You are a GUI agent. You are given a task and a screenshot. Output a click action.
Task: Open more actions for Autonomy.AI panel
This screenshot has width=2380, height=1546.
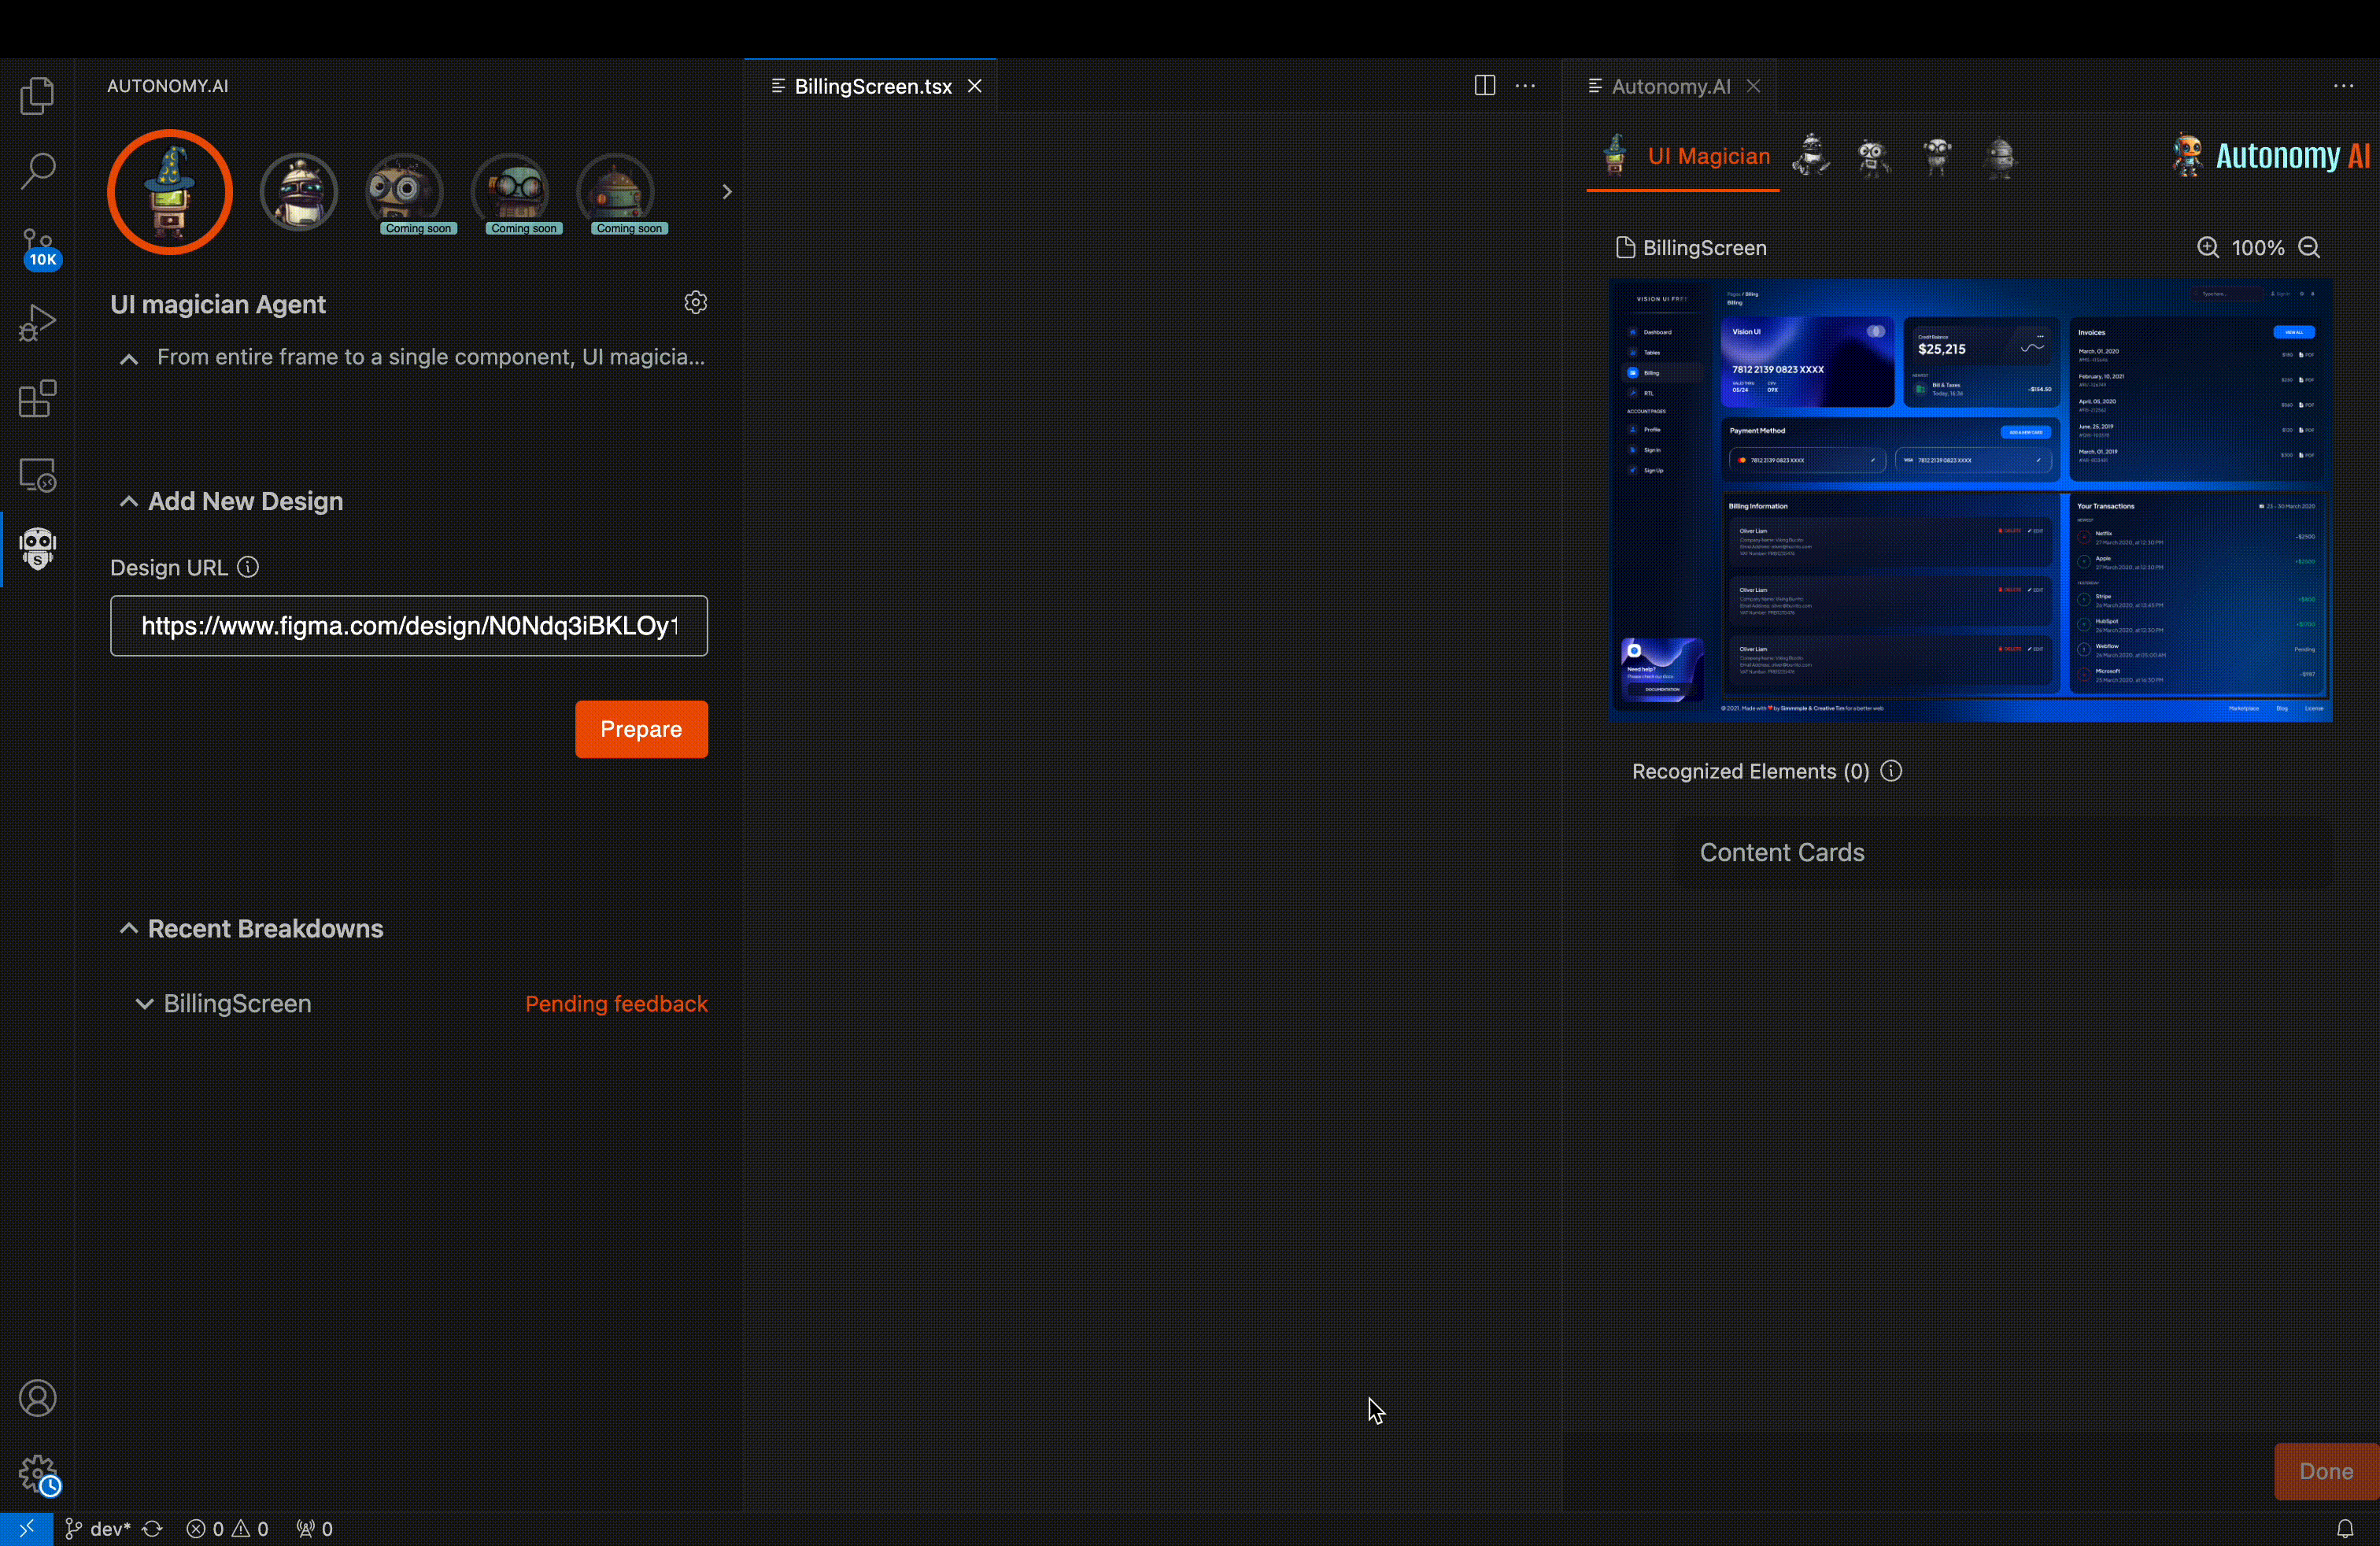2343,86
